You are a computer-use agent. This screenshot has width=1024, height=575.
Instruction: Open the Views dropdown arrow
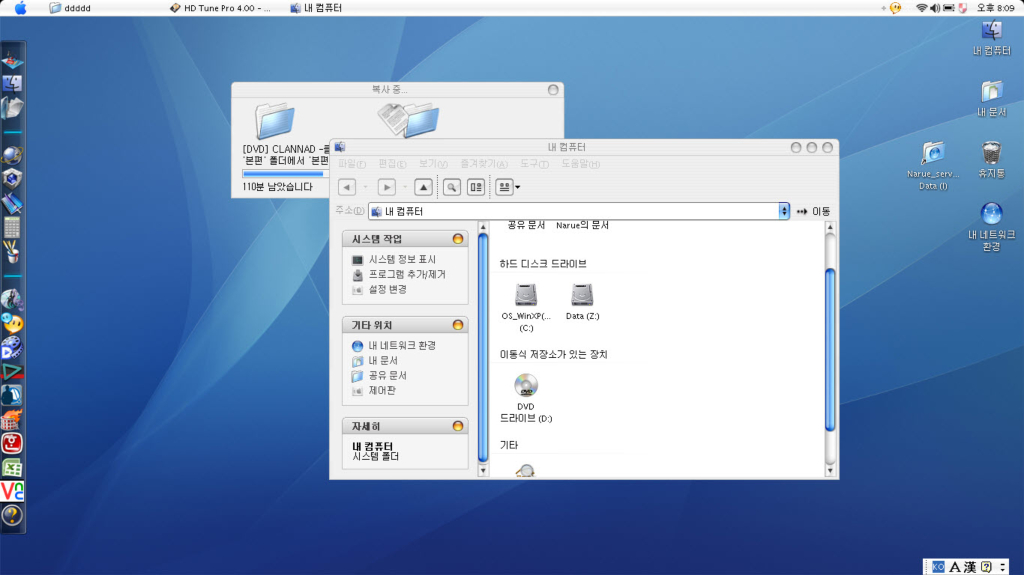point(518,188)
